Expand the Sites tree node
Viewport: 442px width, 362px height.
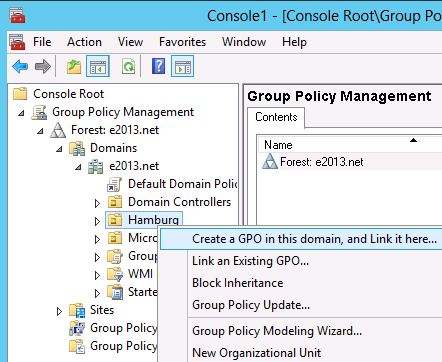[59, 311]
